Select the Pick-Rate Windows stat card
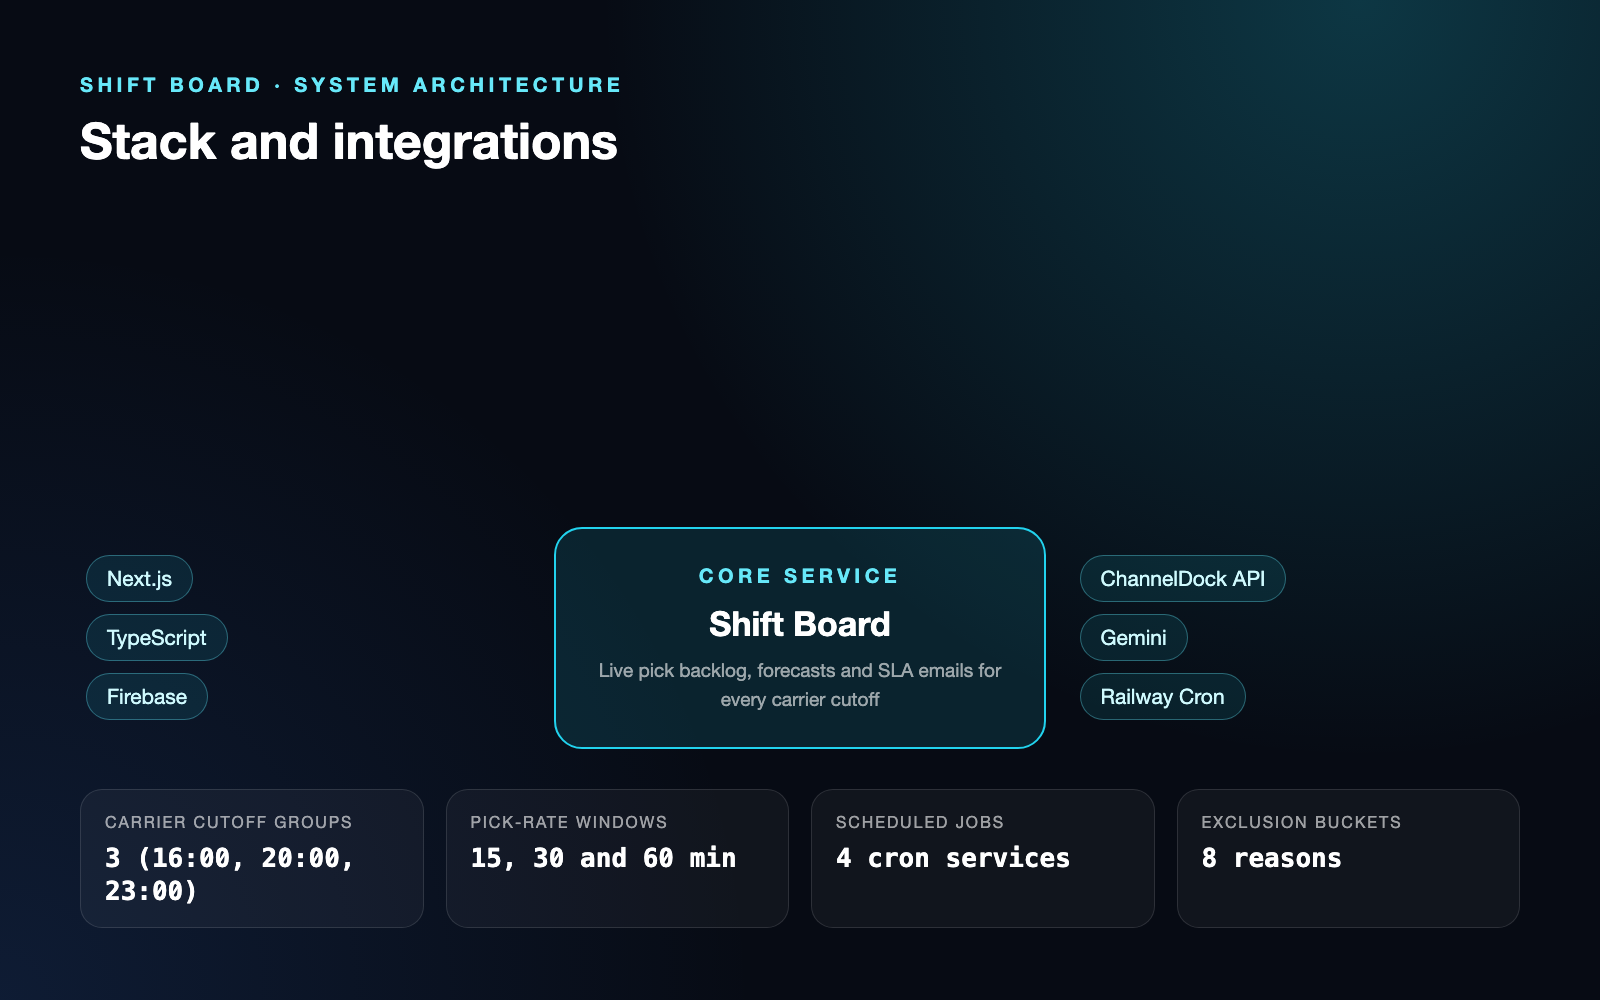The width and height of the screenshot is (1600, 1000). tap(617, 859)
